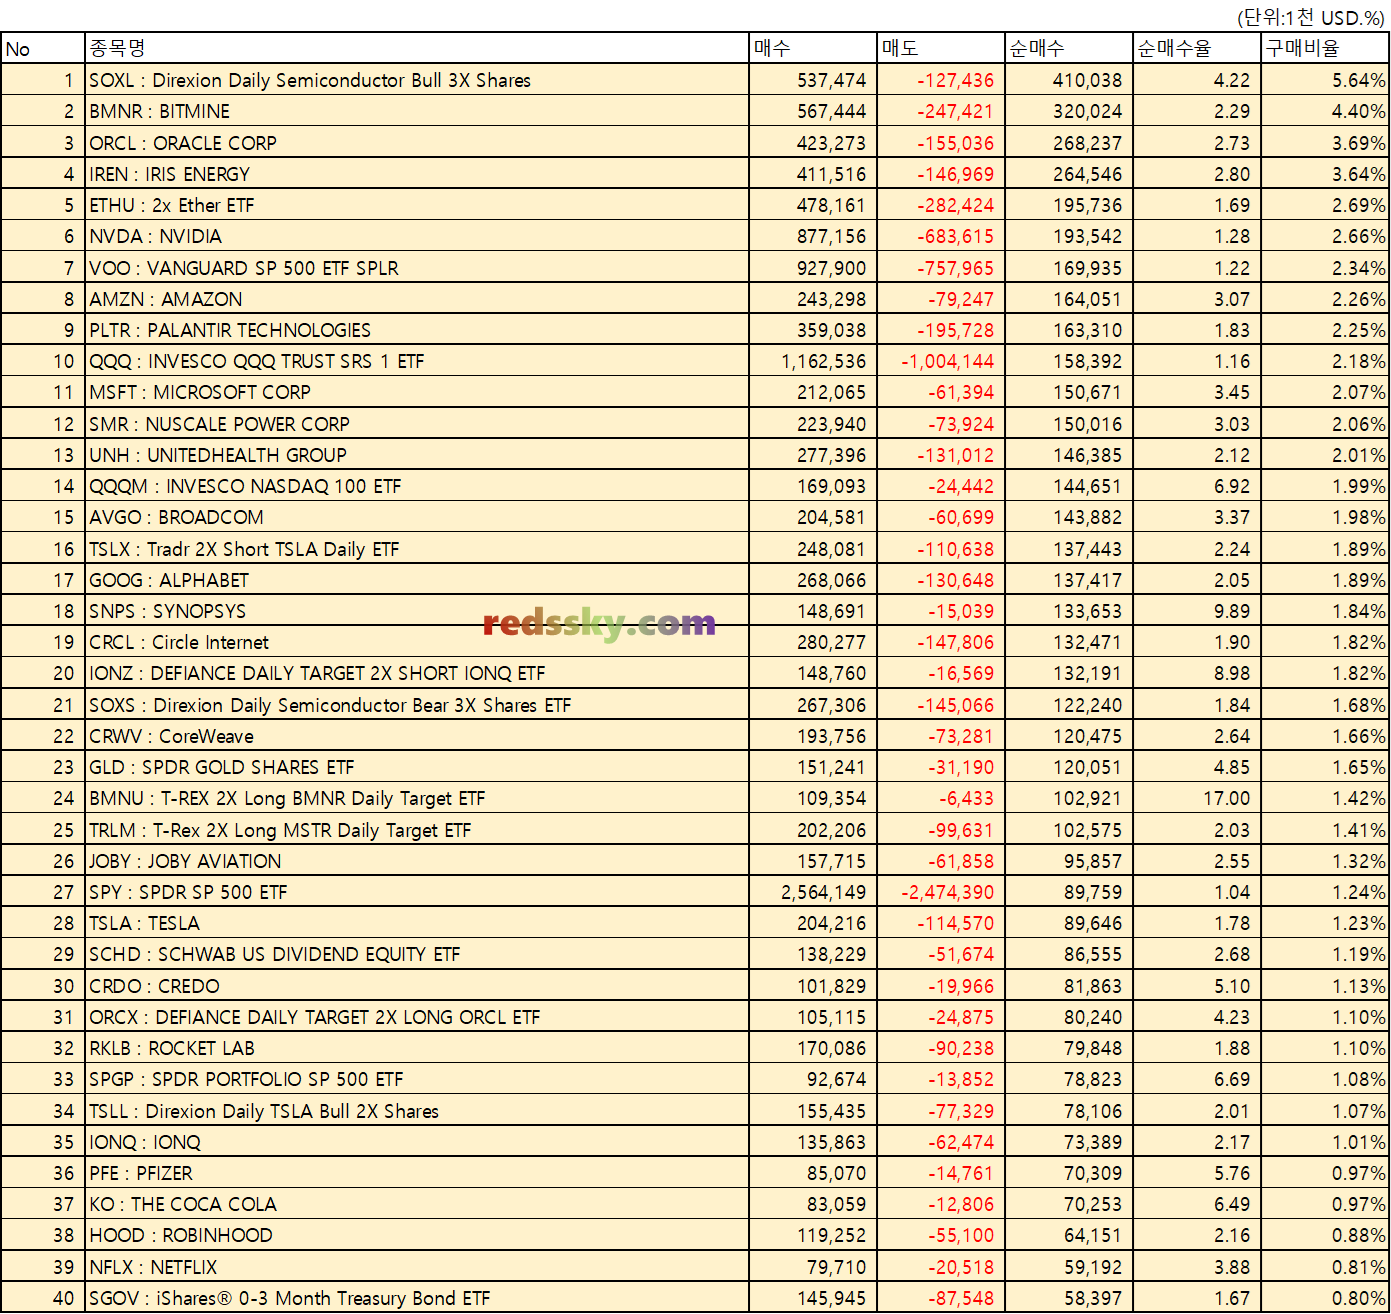Screen dimensions: 1391x1314
Task: Click BMNR : BITMINE cell
Action: coord(417,111)
